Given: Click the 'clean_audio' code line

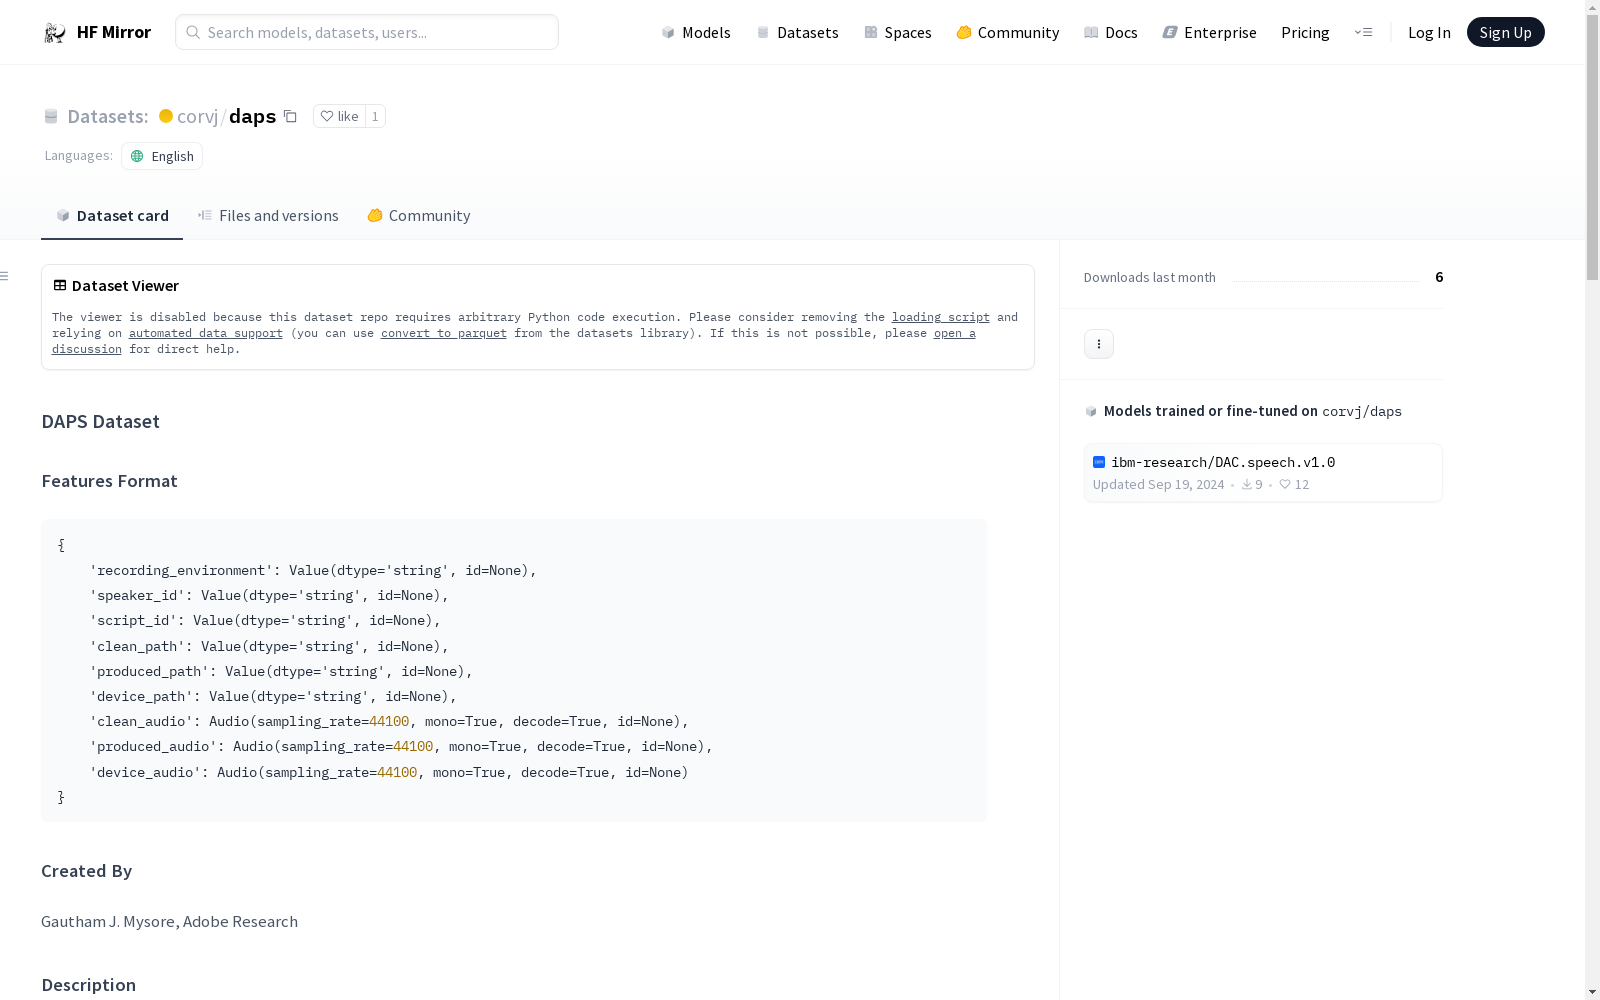Looking at the screenshot, I should 389,721.
